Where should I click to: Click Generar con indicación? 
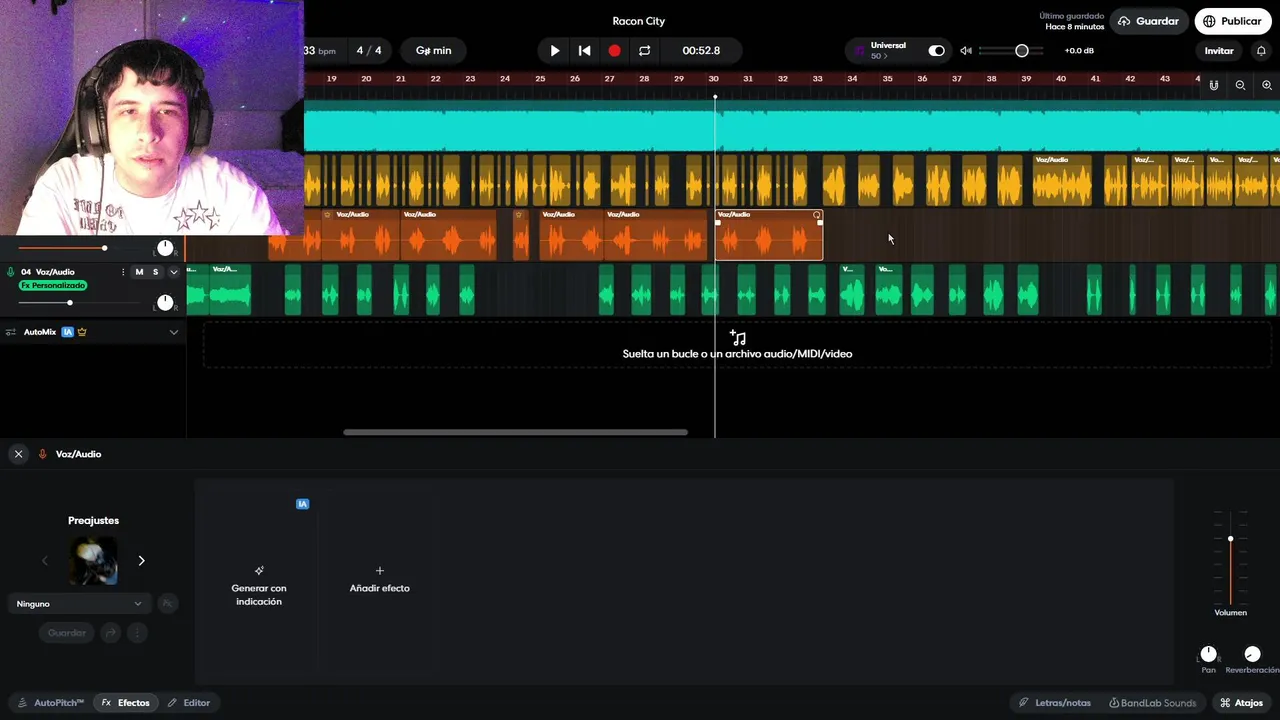click(x=258, y=588)
